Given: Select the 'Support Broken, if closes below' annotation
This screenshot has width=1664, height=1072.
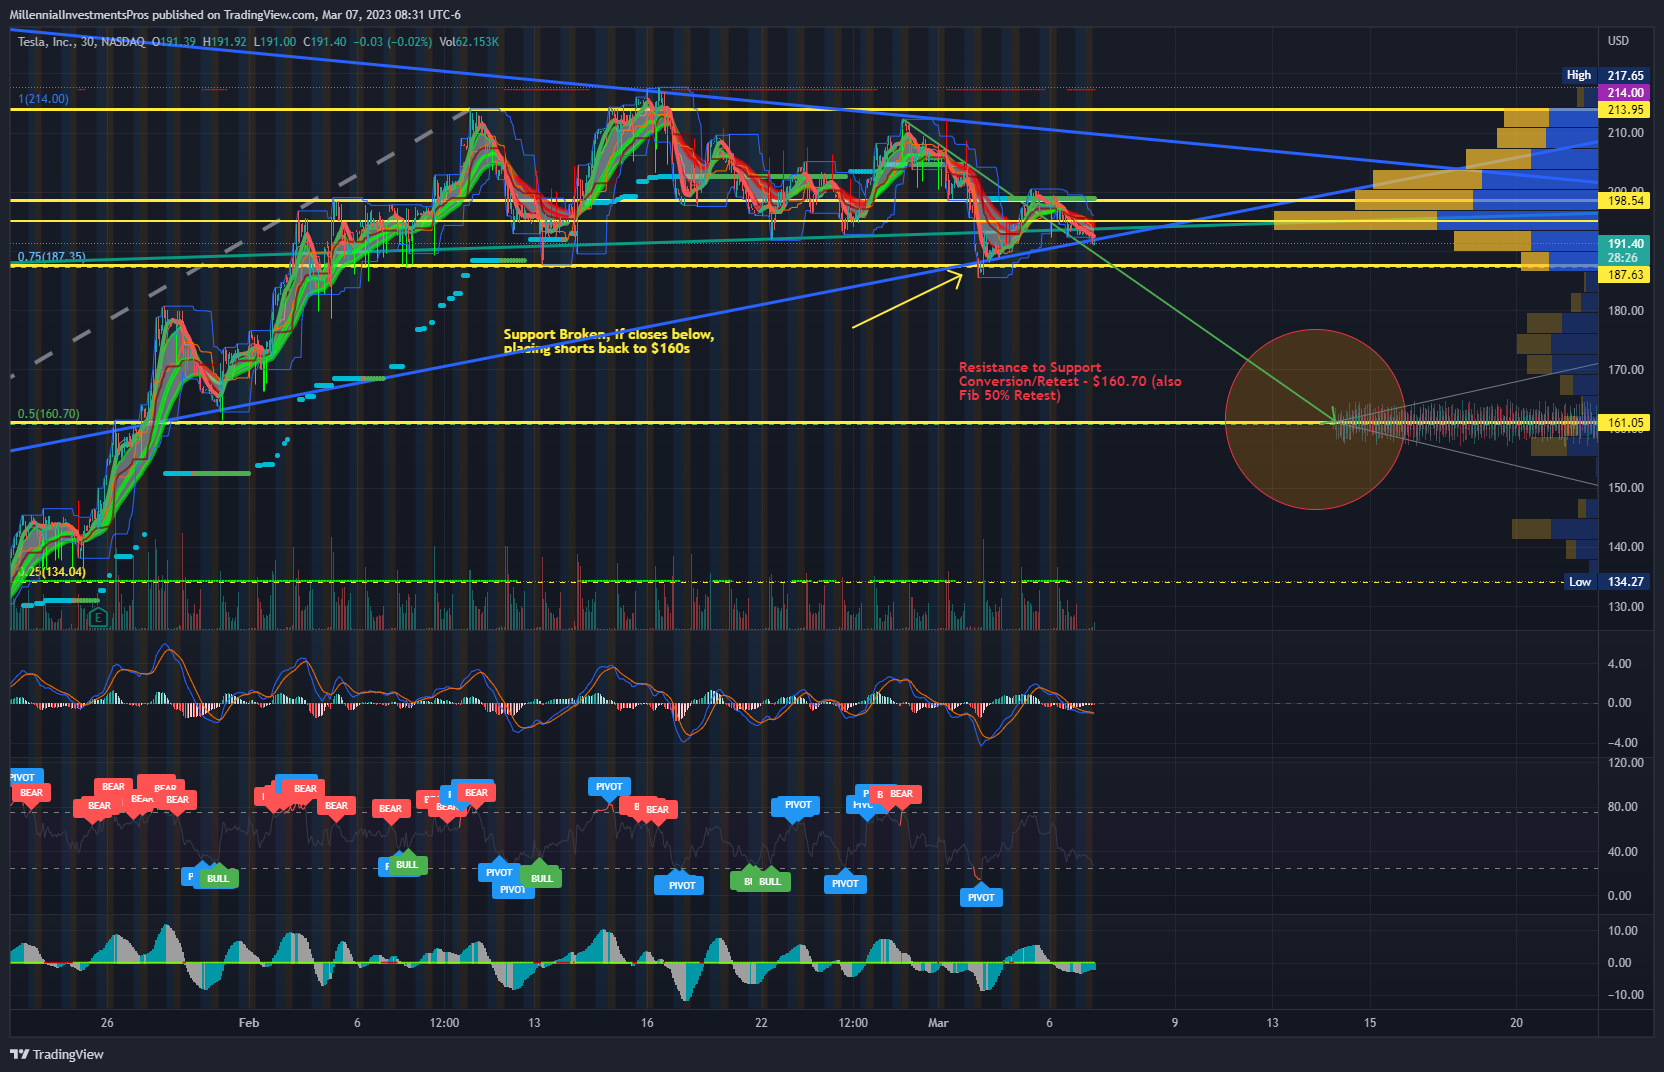Looking at the screenshot, I should click(x=608, y=341).
